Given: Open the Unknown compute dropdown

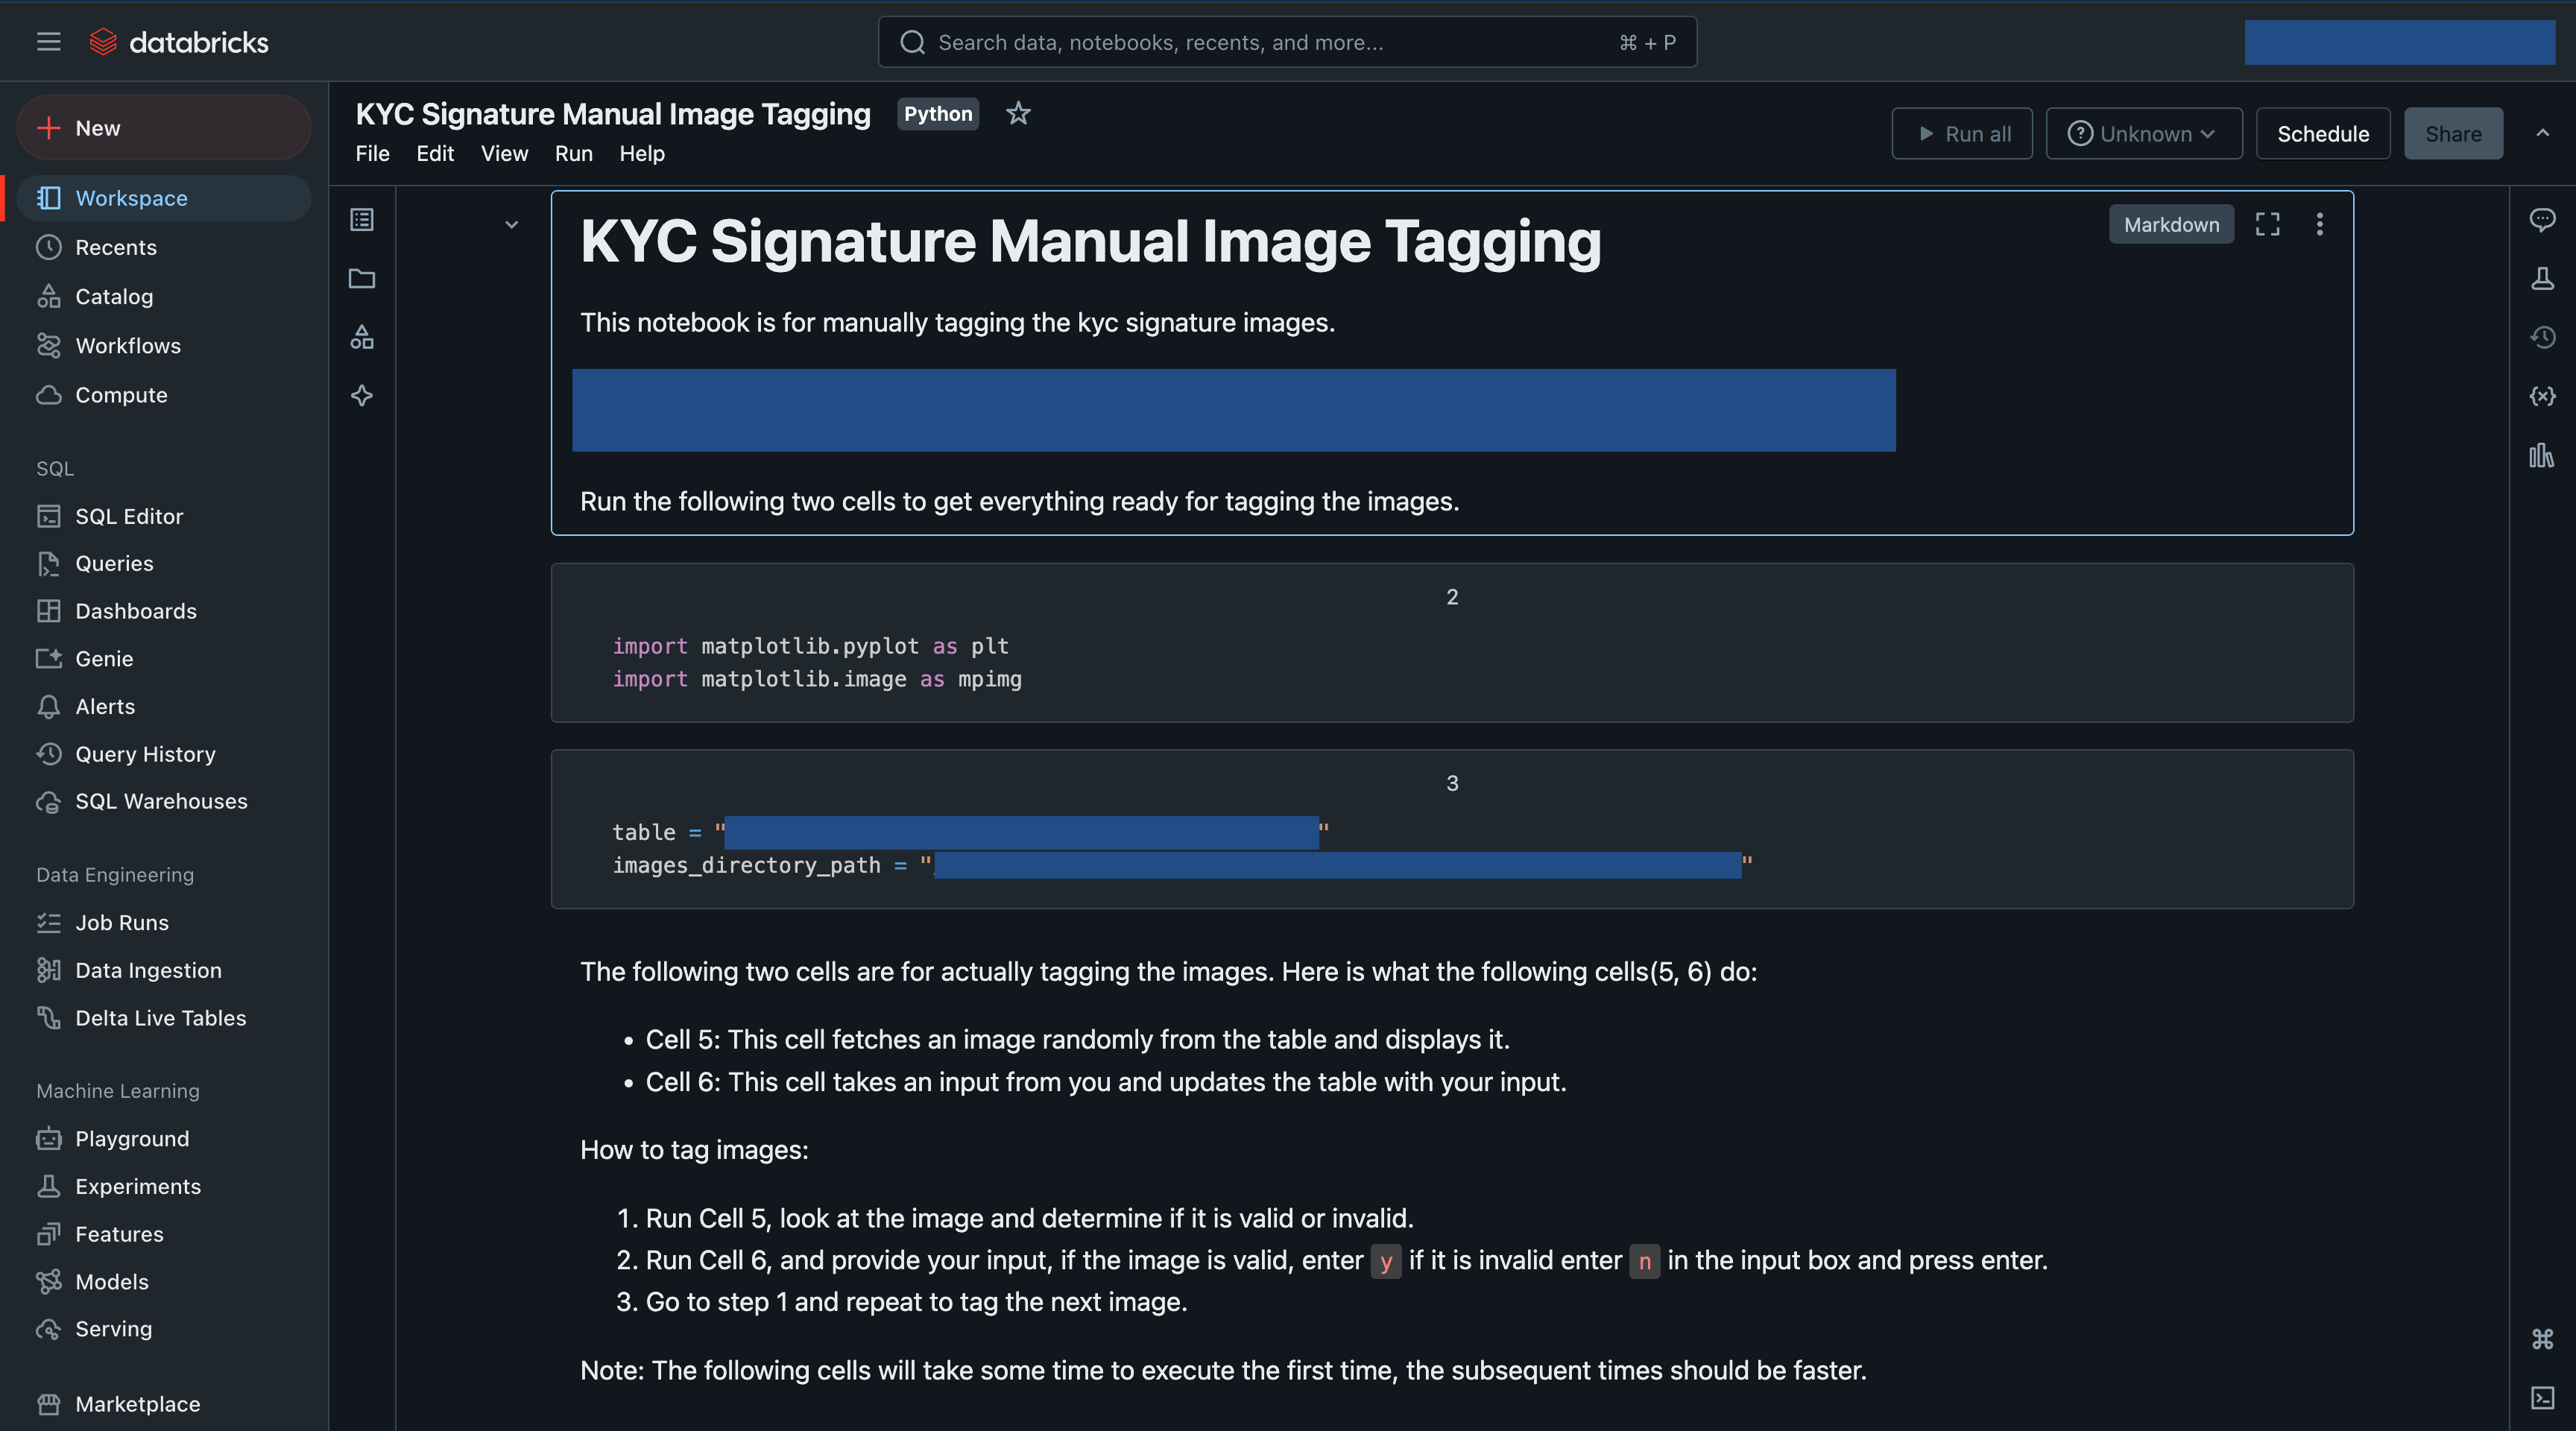Looking at the screenshot, I should pos(2143,134).
